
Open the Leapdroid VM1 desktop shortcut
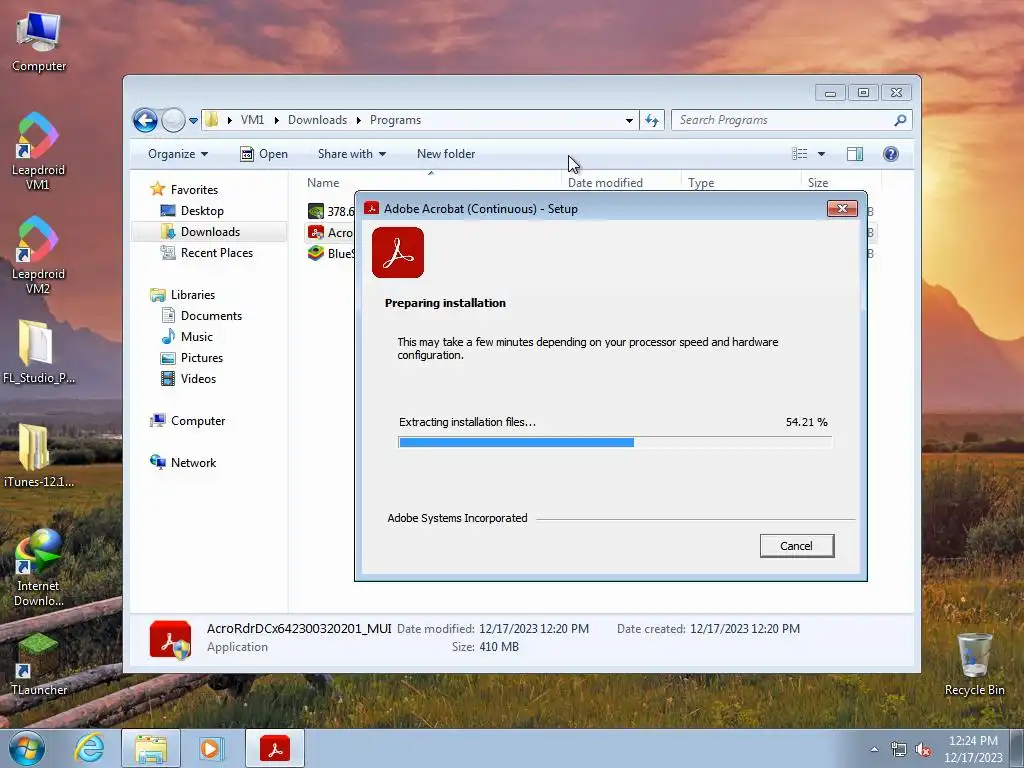38,150
